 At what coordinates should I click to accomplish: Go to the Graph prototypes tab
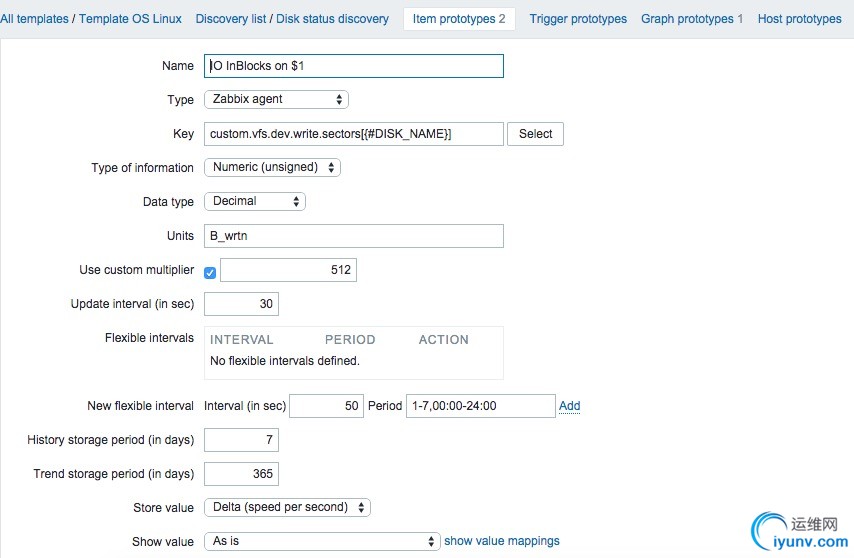click(692, 19)
